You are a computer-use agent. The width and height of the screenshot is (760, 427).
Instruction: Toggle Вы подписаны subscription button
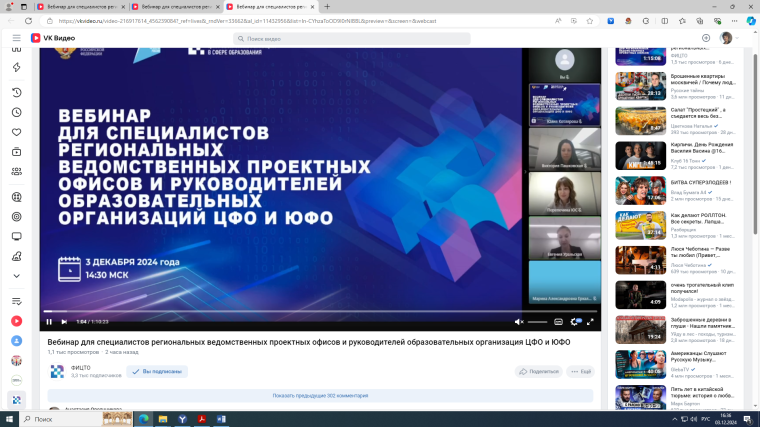pyautogui.click(x=157, y=372)
